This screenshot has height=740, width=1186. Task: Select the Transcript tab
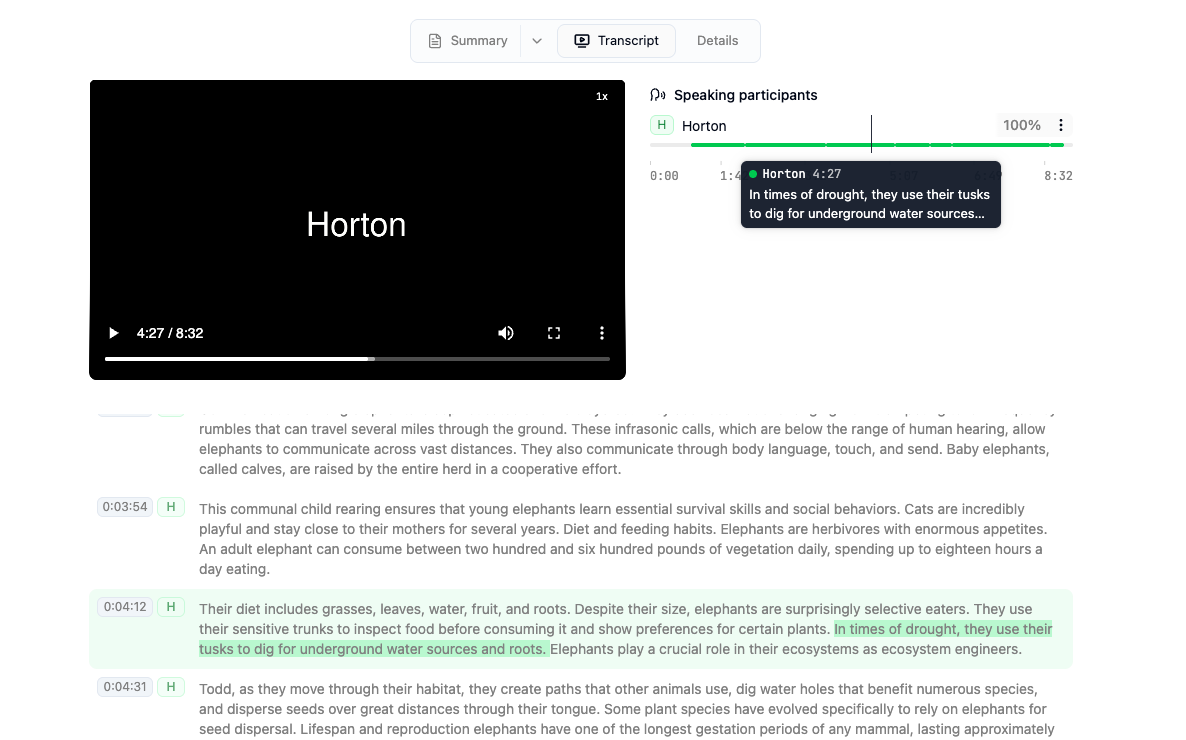[x=616, y=41]
